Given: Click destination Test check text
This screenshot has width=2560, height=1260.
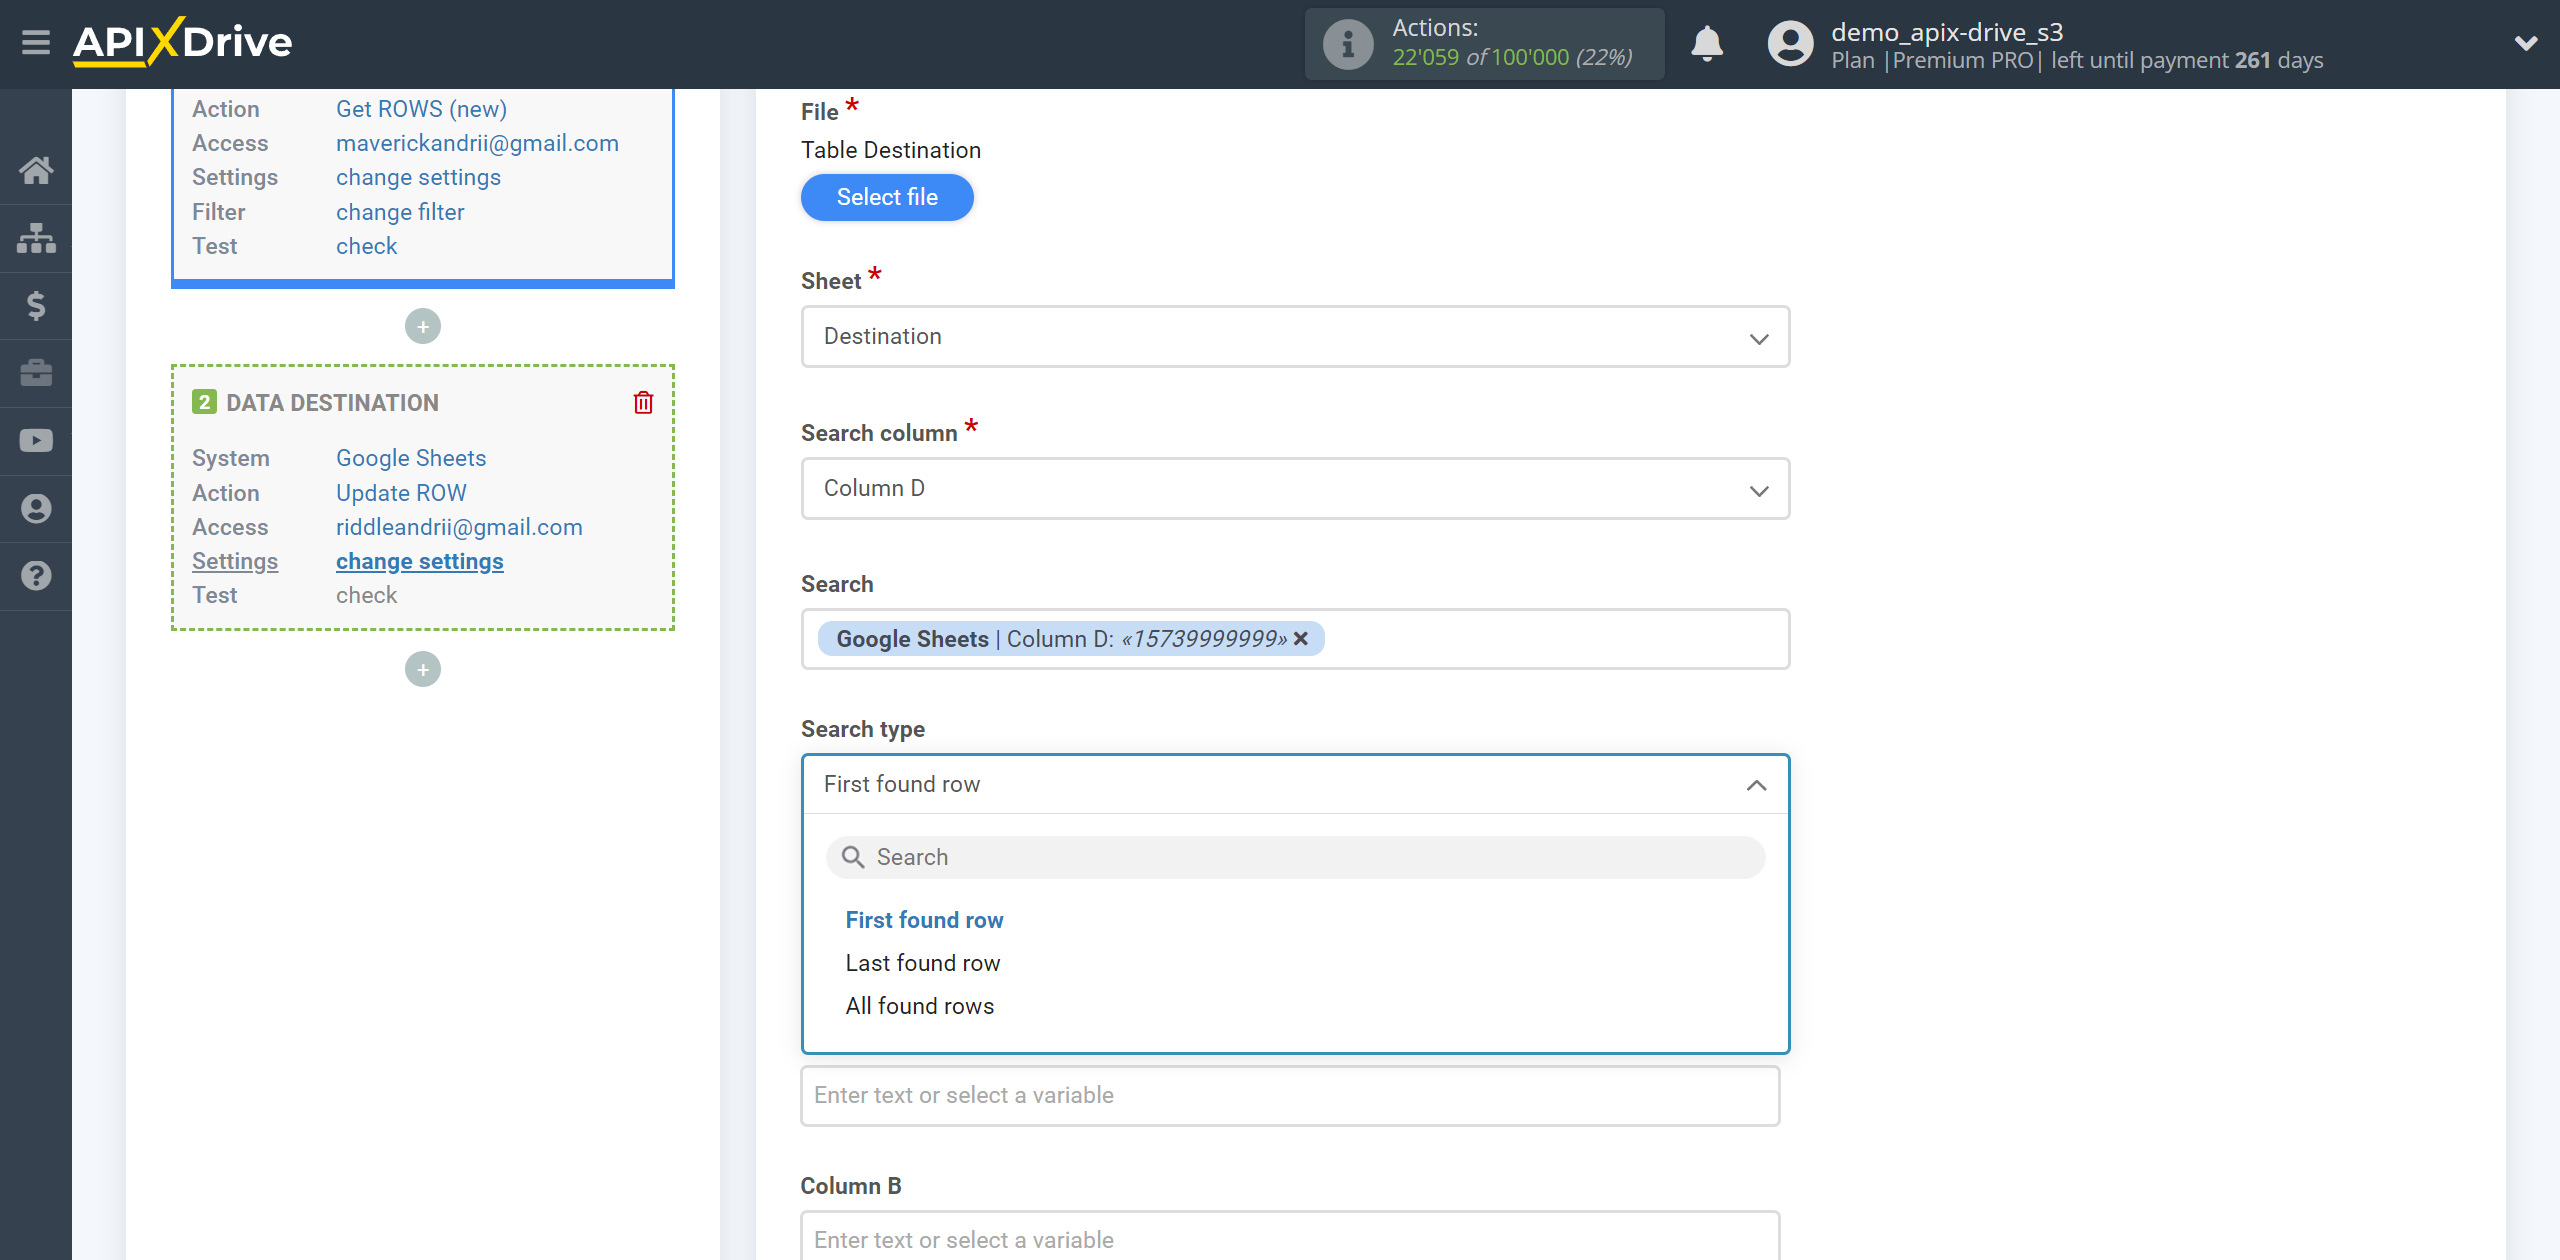Looking at the screenshot, I should (x=366, y=595).
